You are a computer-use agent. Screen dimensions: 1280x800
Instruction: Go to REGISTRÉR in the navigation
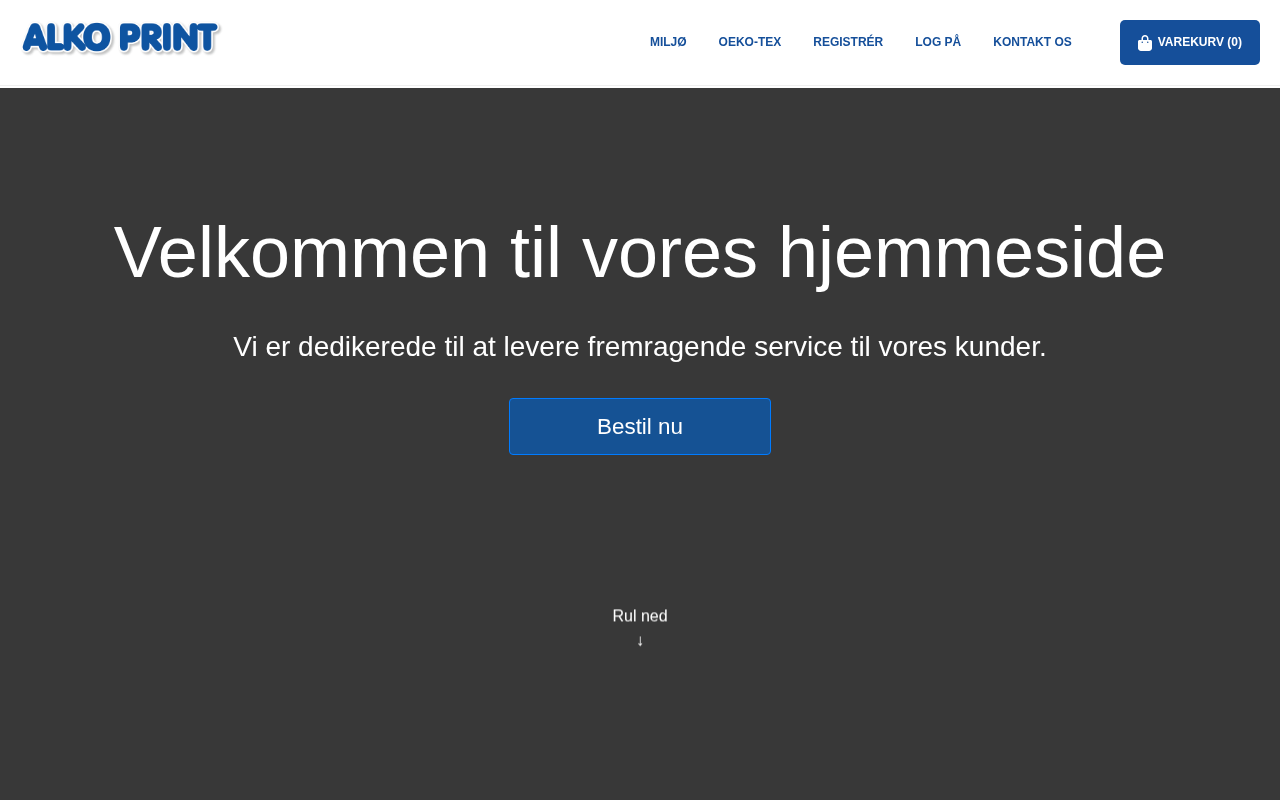[847, 42]
